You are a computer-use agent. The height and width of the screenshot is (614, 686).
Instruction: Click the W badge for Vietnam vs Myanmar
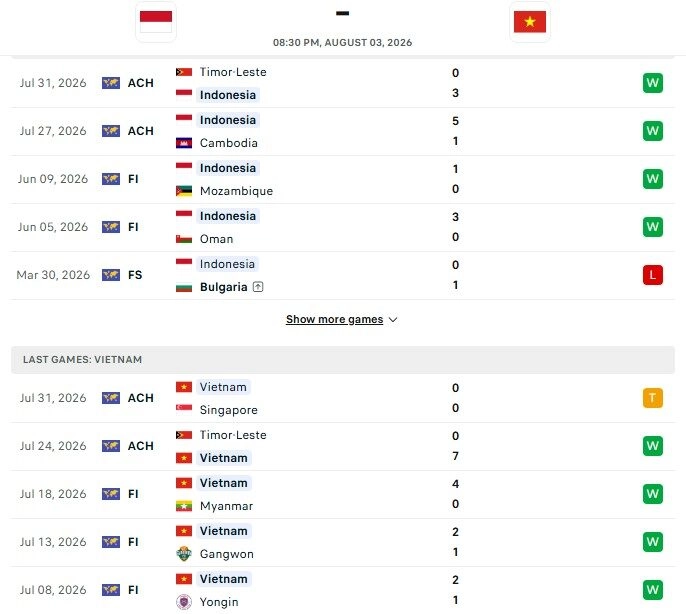pos(653,494)
